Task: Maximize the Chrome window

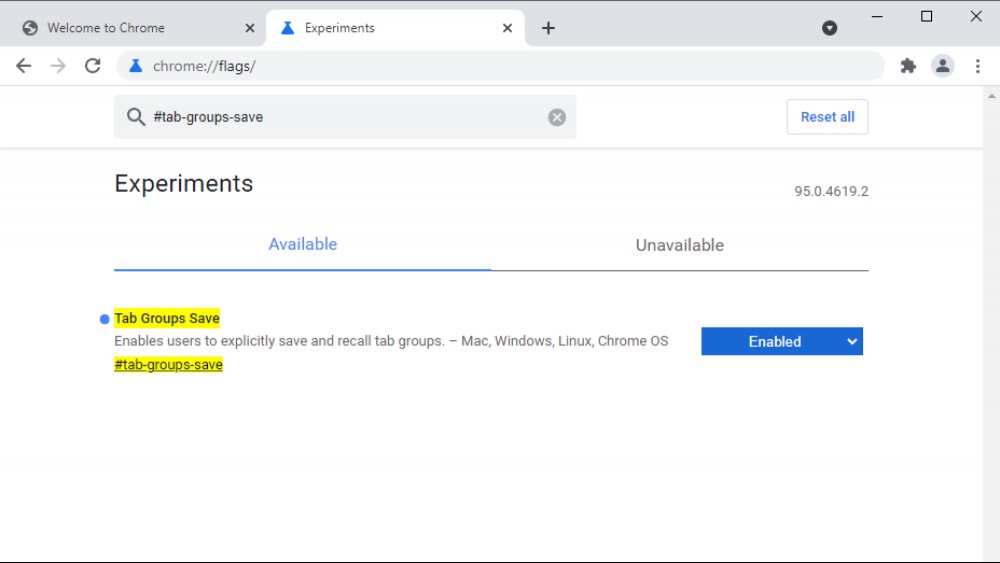Action: [927, 17]
